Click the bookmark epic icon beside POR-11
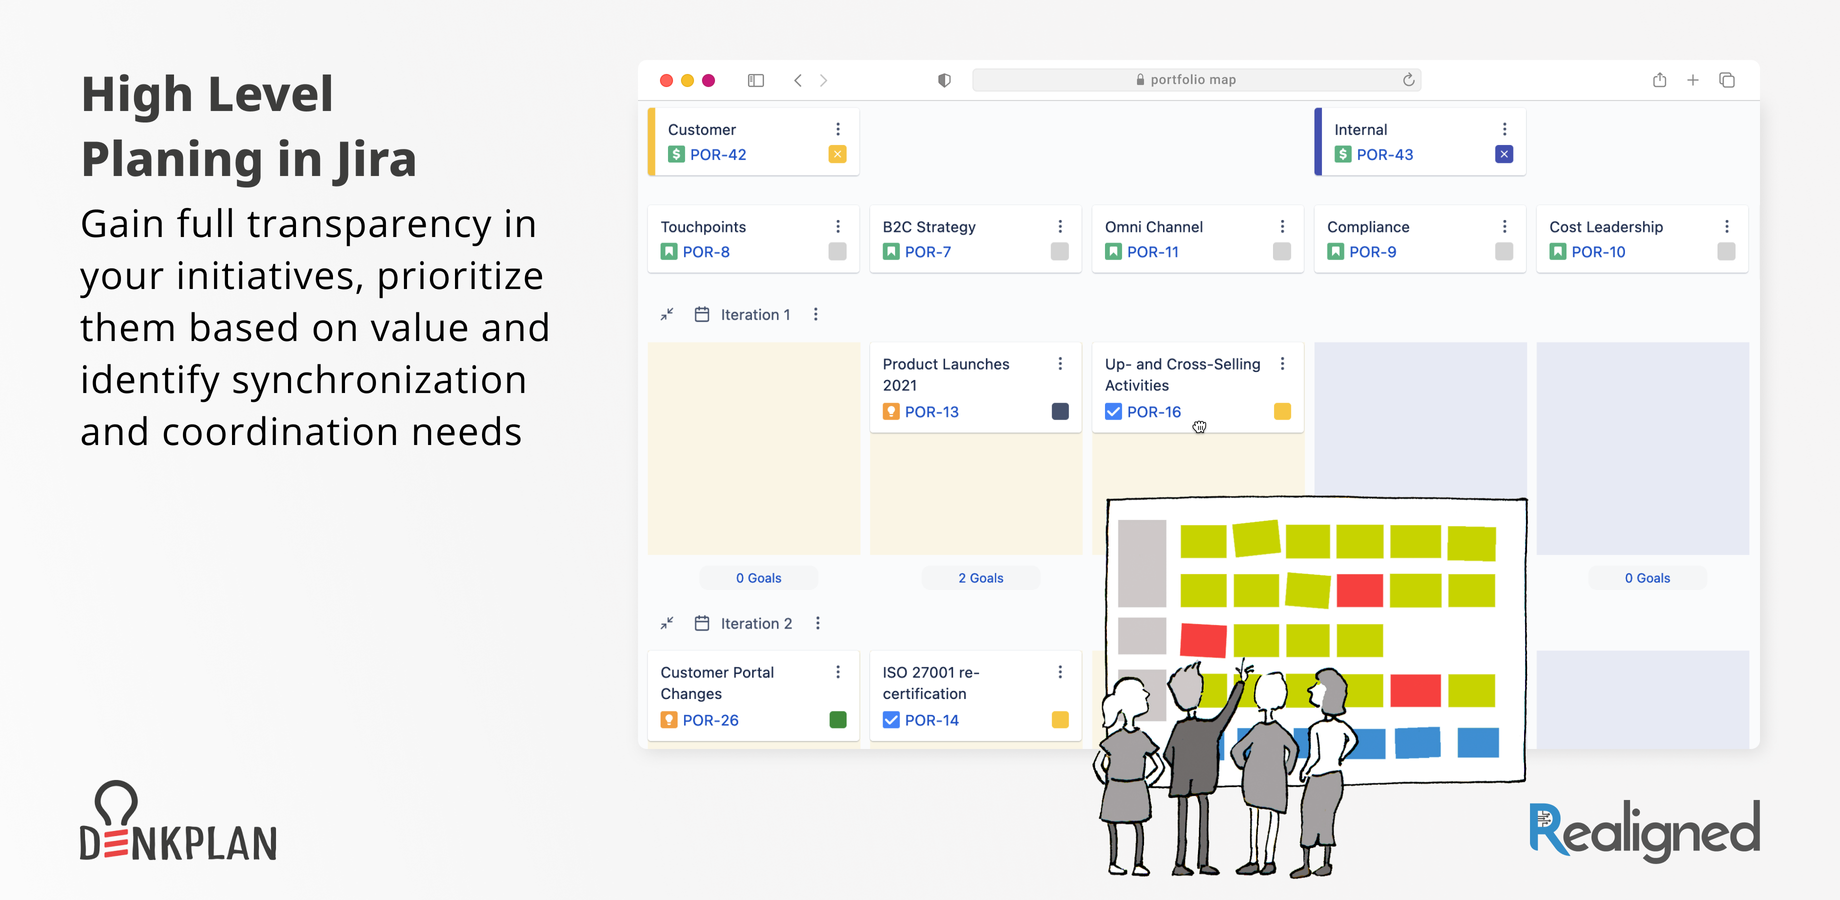 (1113, 252)
